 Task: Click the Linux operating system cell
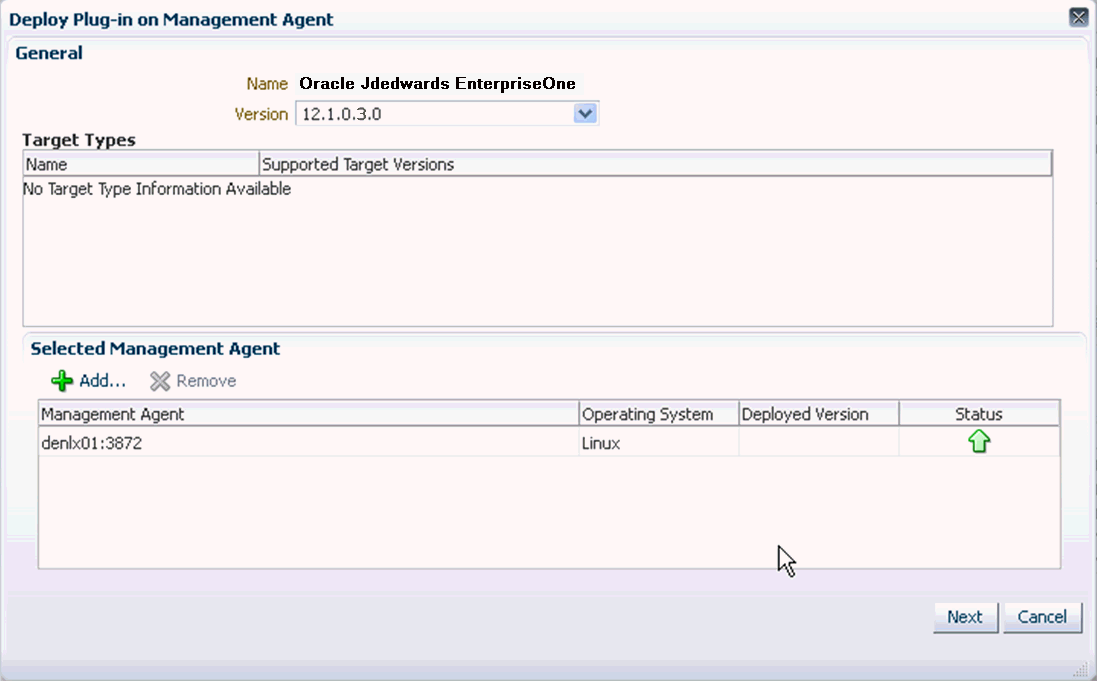[x=658, y=443]
